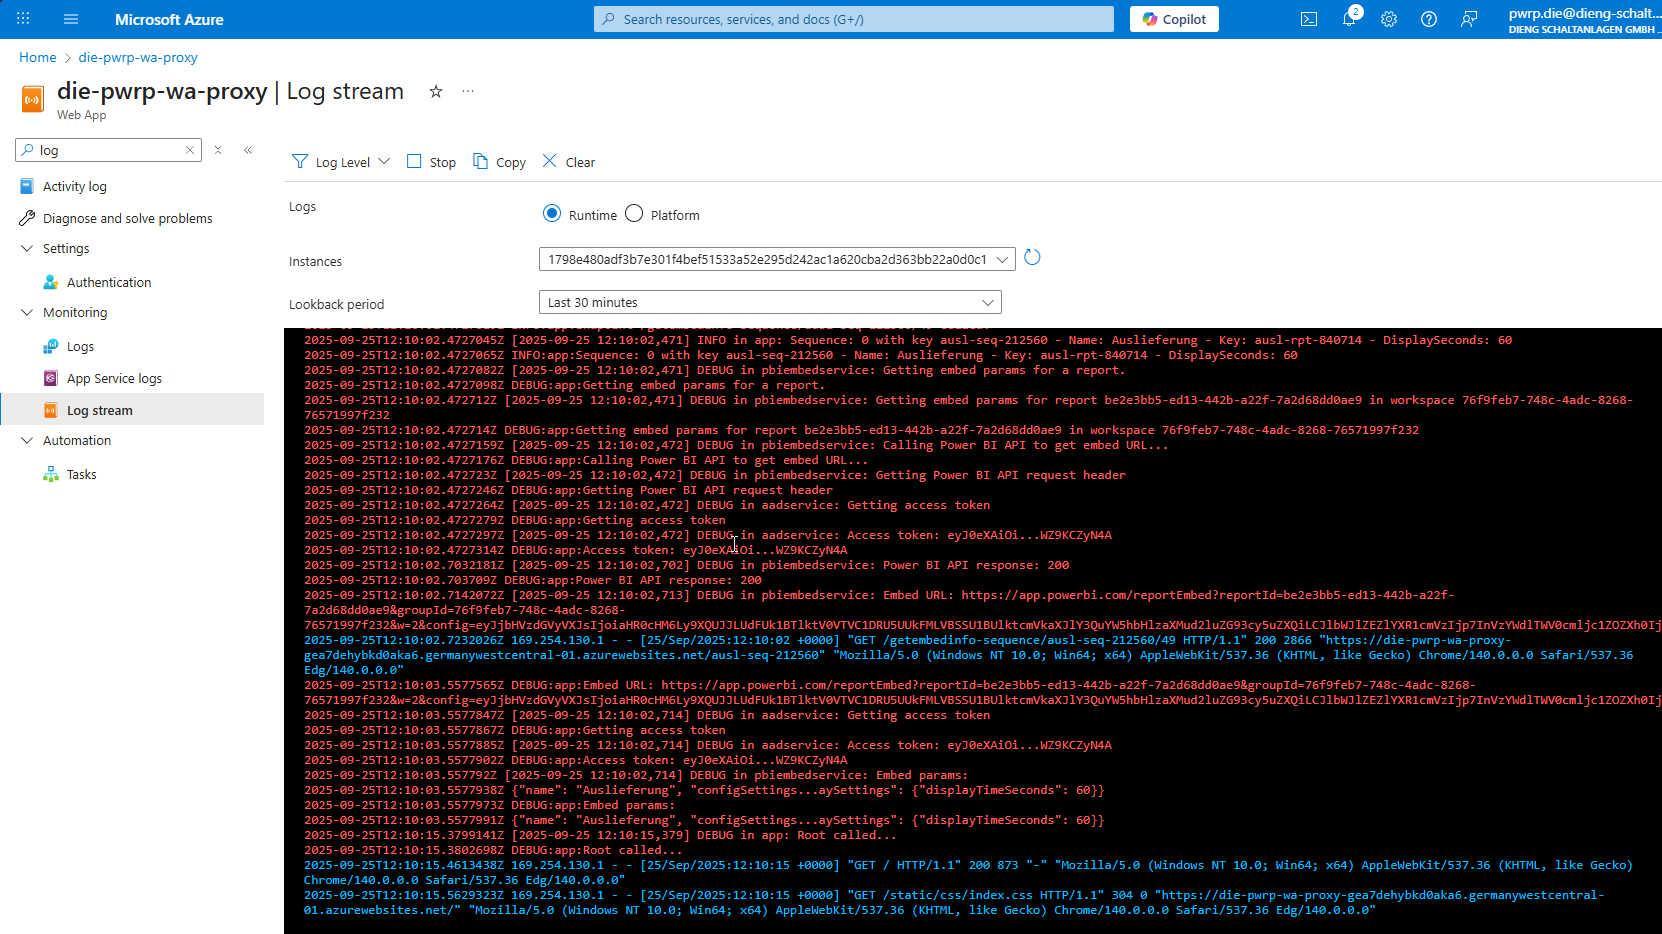
Task: Click the Logs chart icon
Action: pyautogui.click(x=51, y=346)
